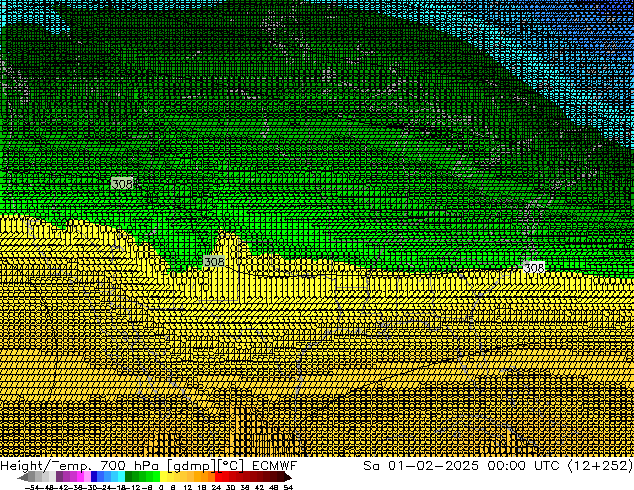Click the "00:00 UTC" time text

(x=523, y=465)
